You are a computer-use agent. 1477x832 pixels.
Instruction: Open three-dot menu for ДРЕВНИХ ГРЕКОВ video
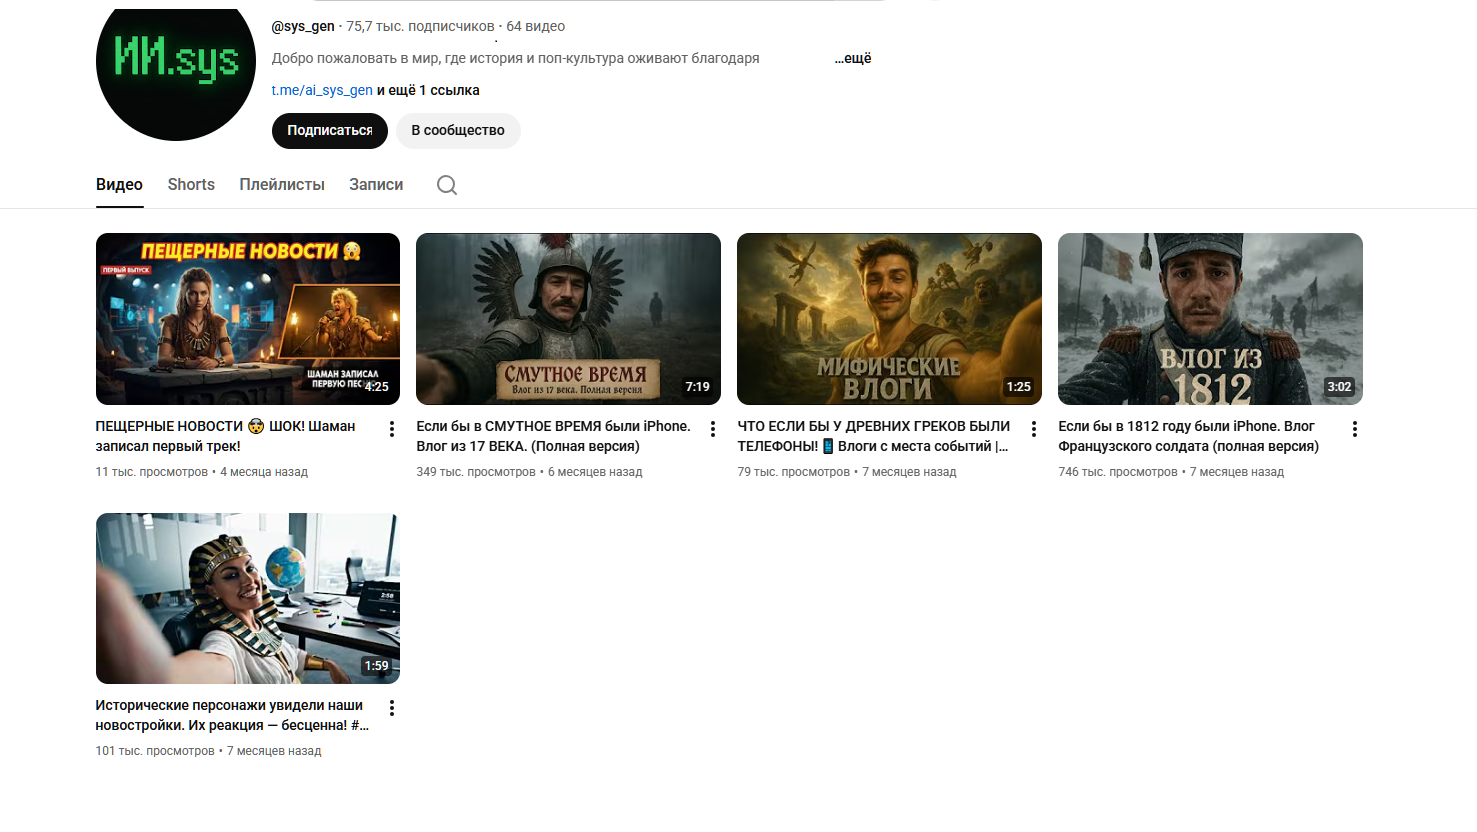tap(1034, 429)
